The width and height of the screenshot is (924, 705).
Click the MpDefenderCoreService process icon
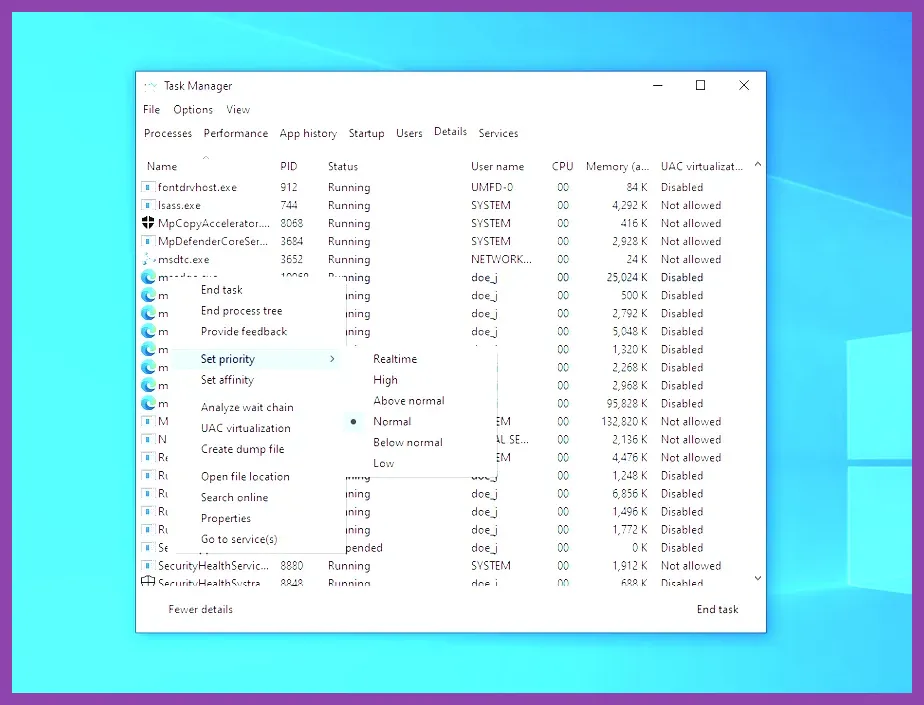(148, 241)
